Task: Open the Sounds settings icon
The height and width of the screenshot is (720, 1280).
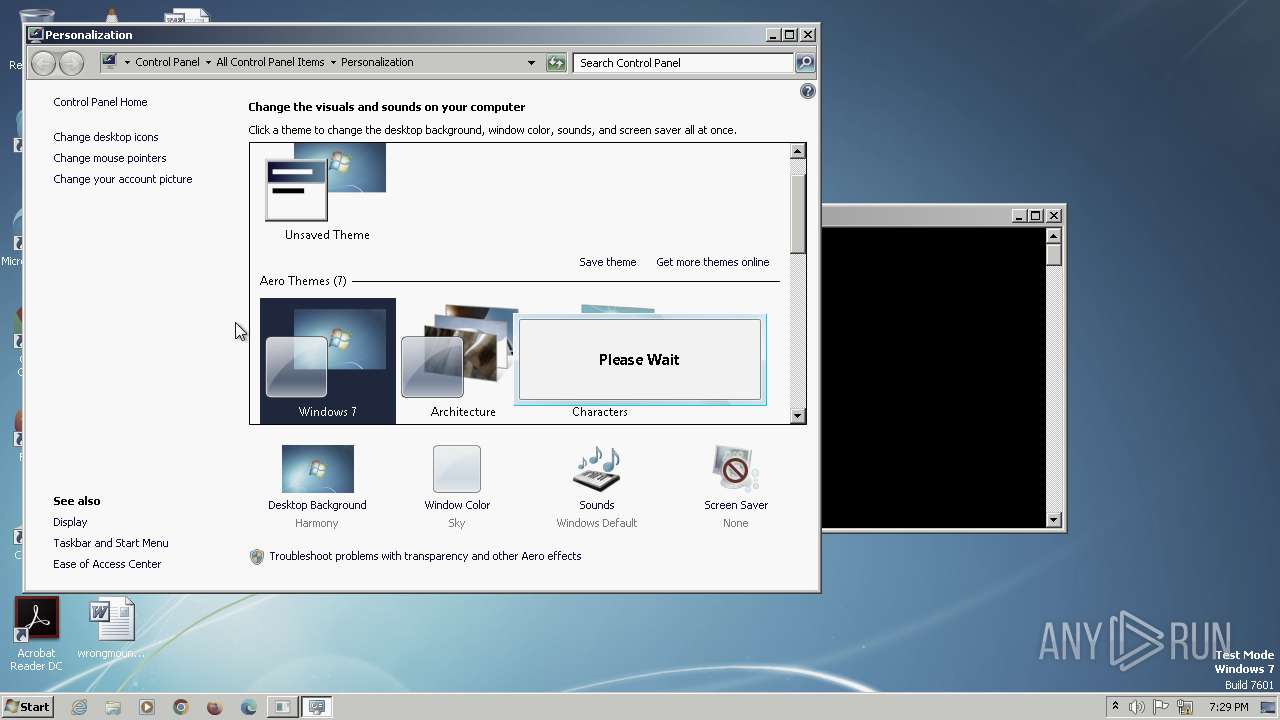Action: pyautogui.click(x=597, y=469)
